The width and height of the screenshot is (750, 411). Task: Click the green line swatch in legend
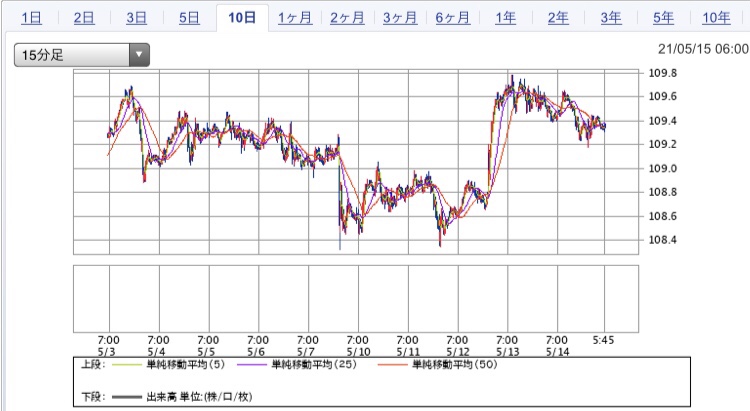click(x=126, y=366)
